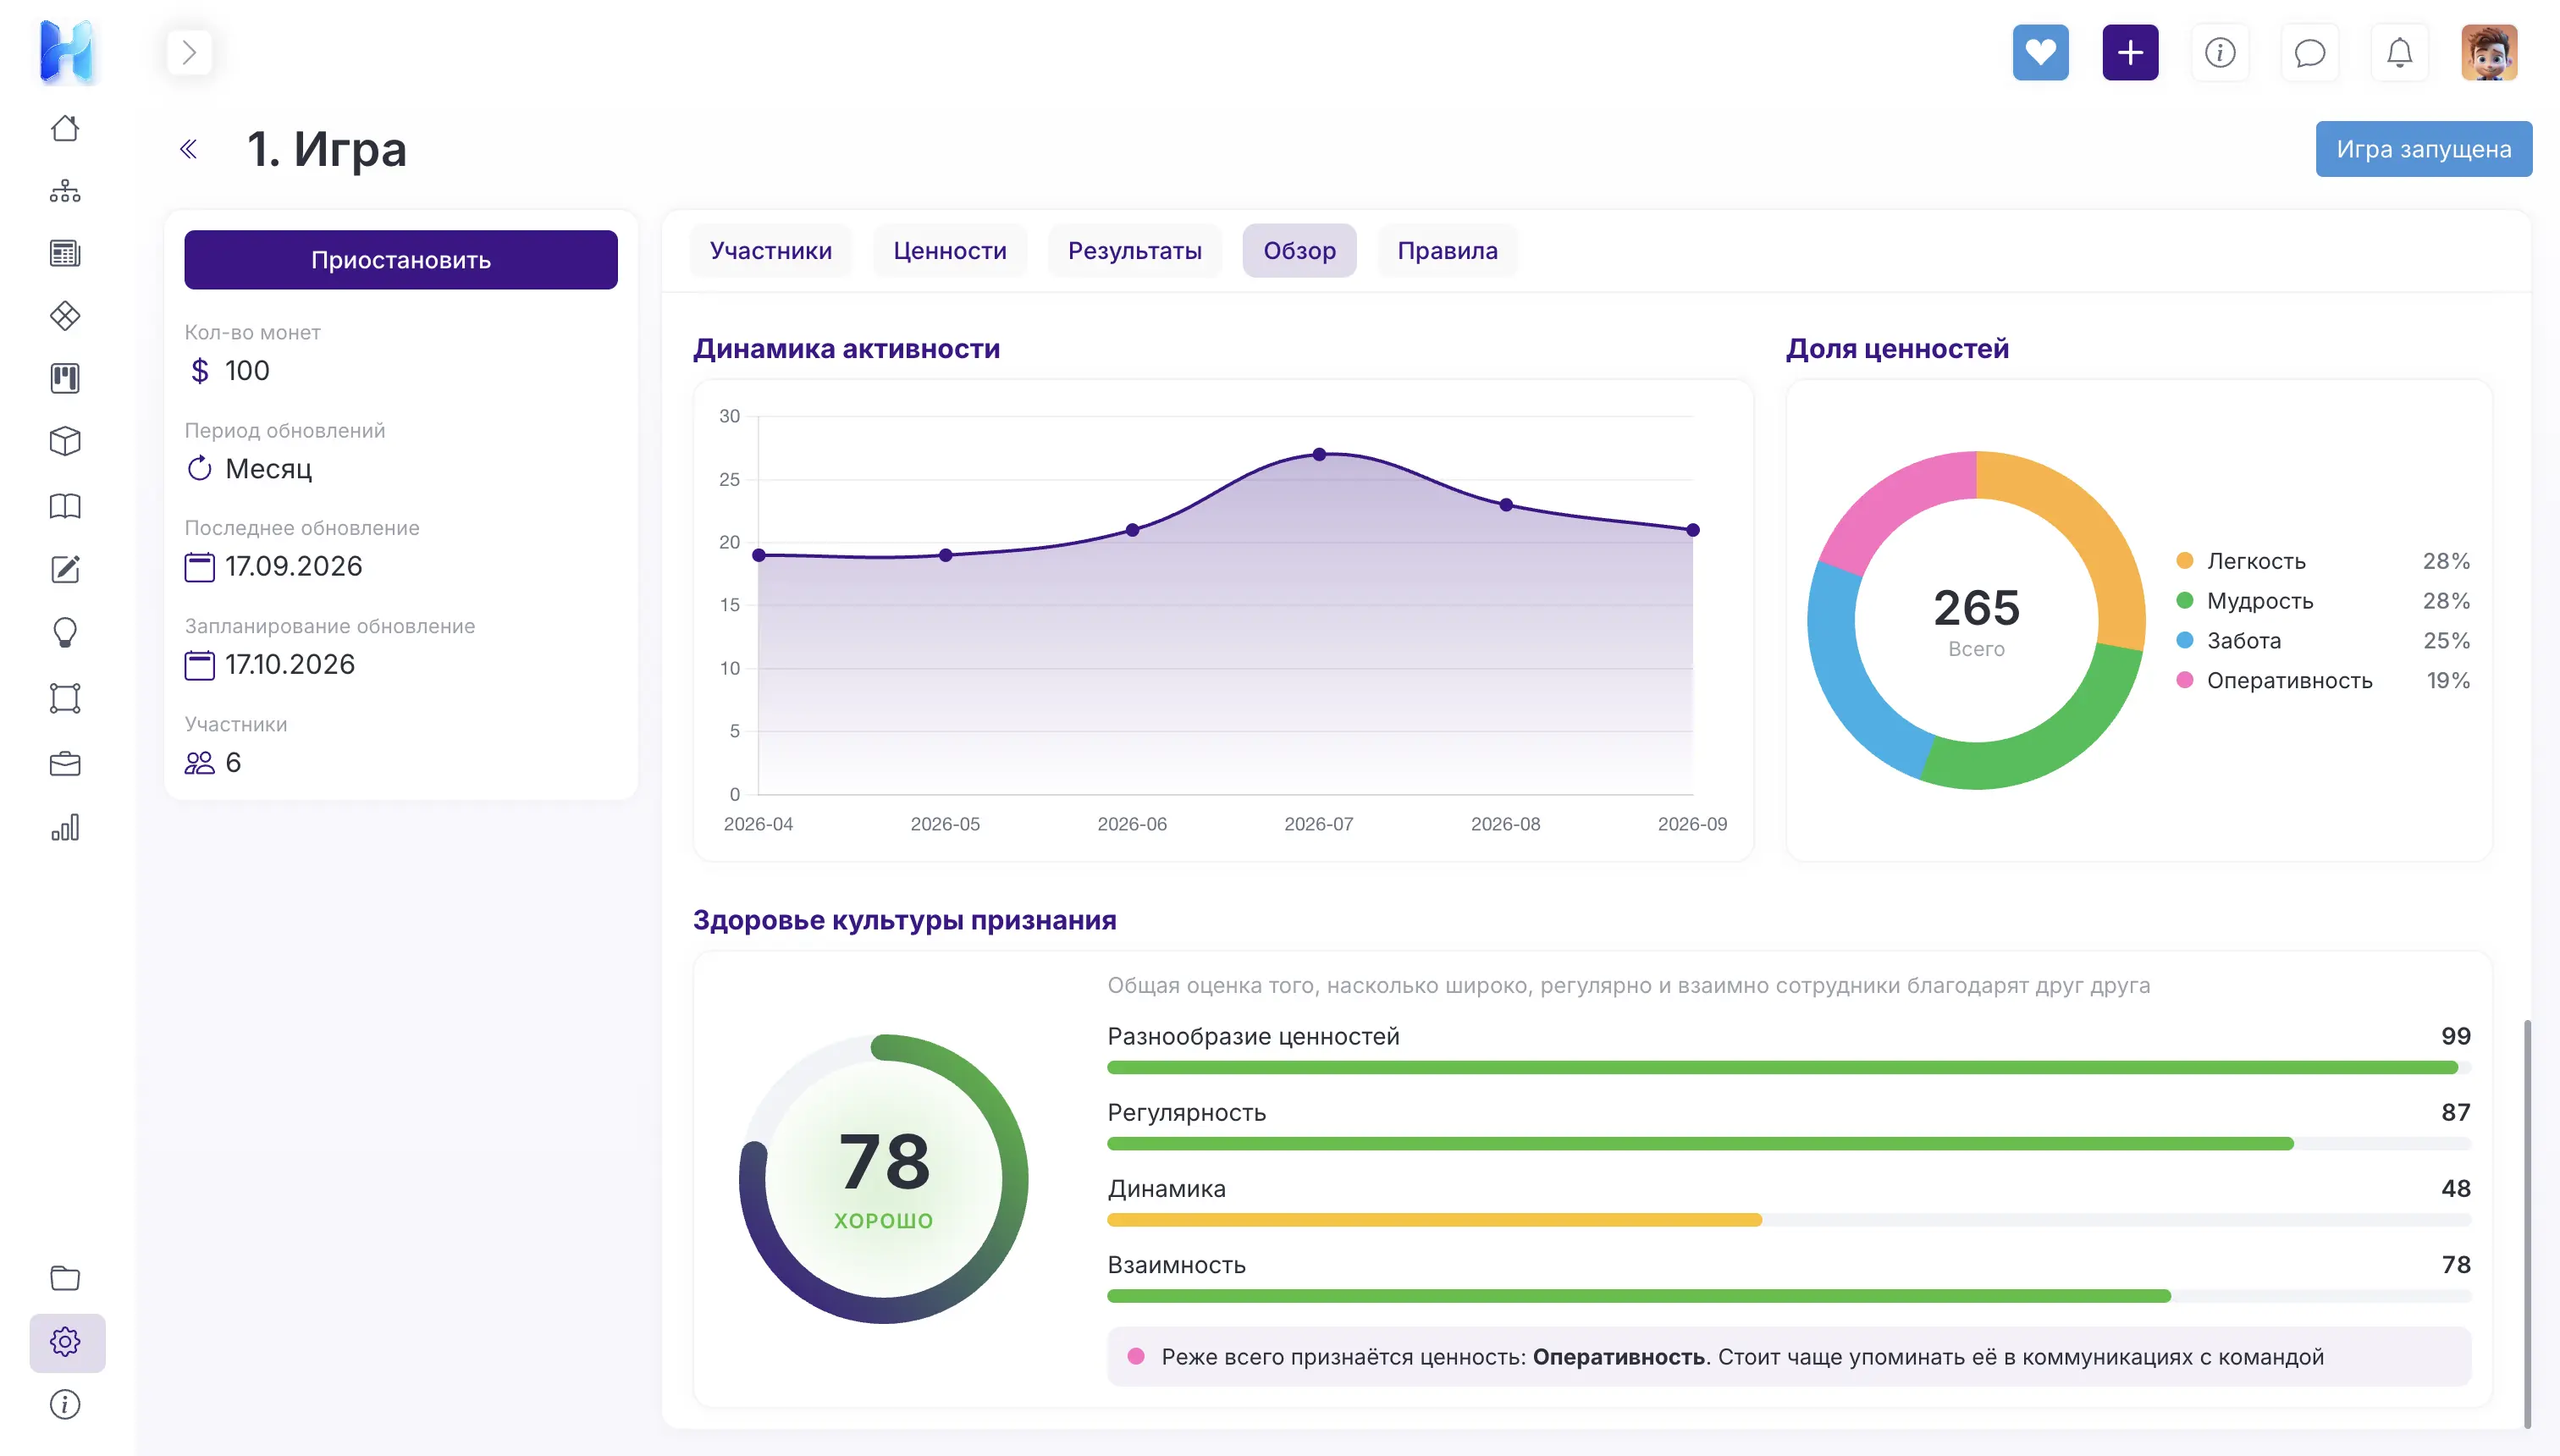This screenshot has height=1456, width=2560.
Task: Click the Разнообразие ценностей progress bar
Action: pos(1788,1068)
